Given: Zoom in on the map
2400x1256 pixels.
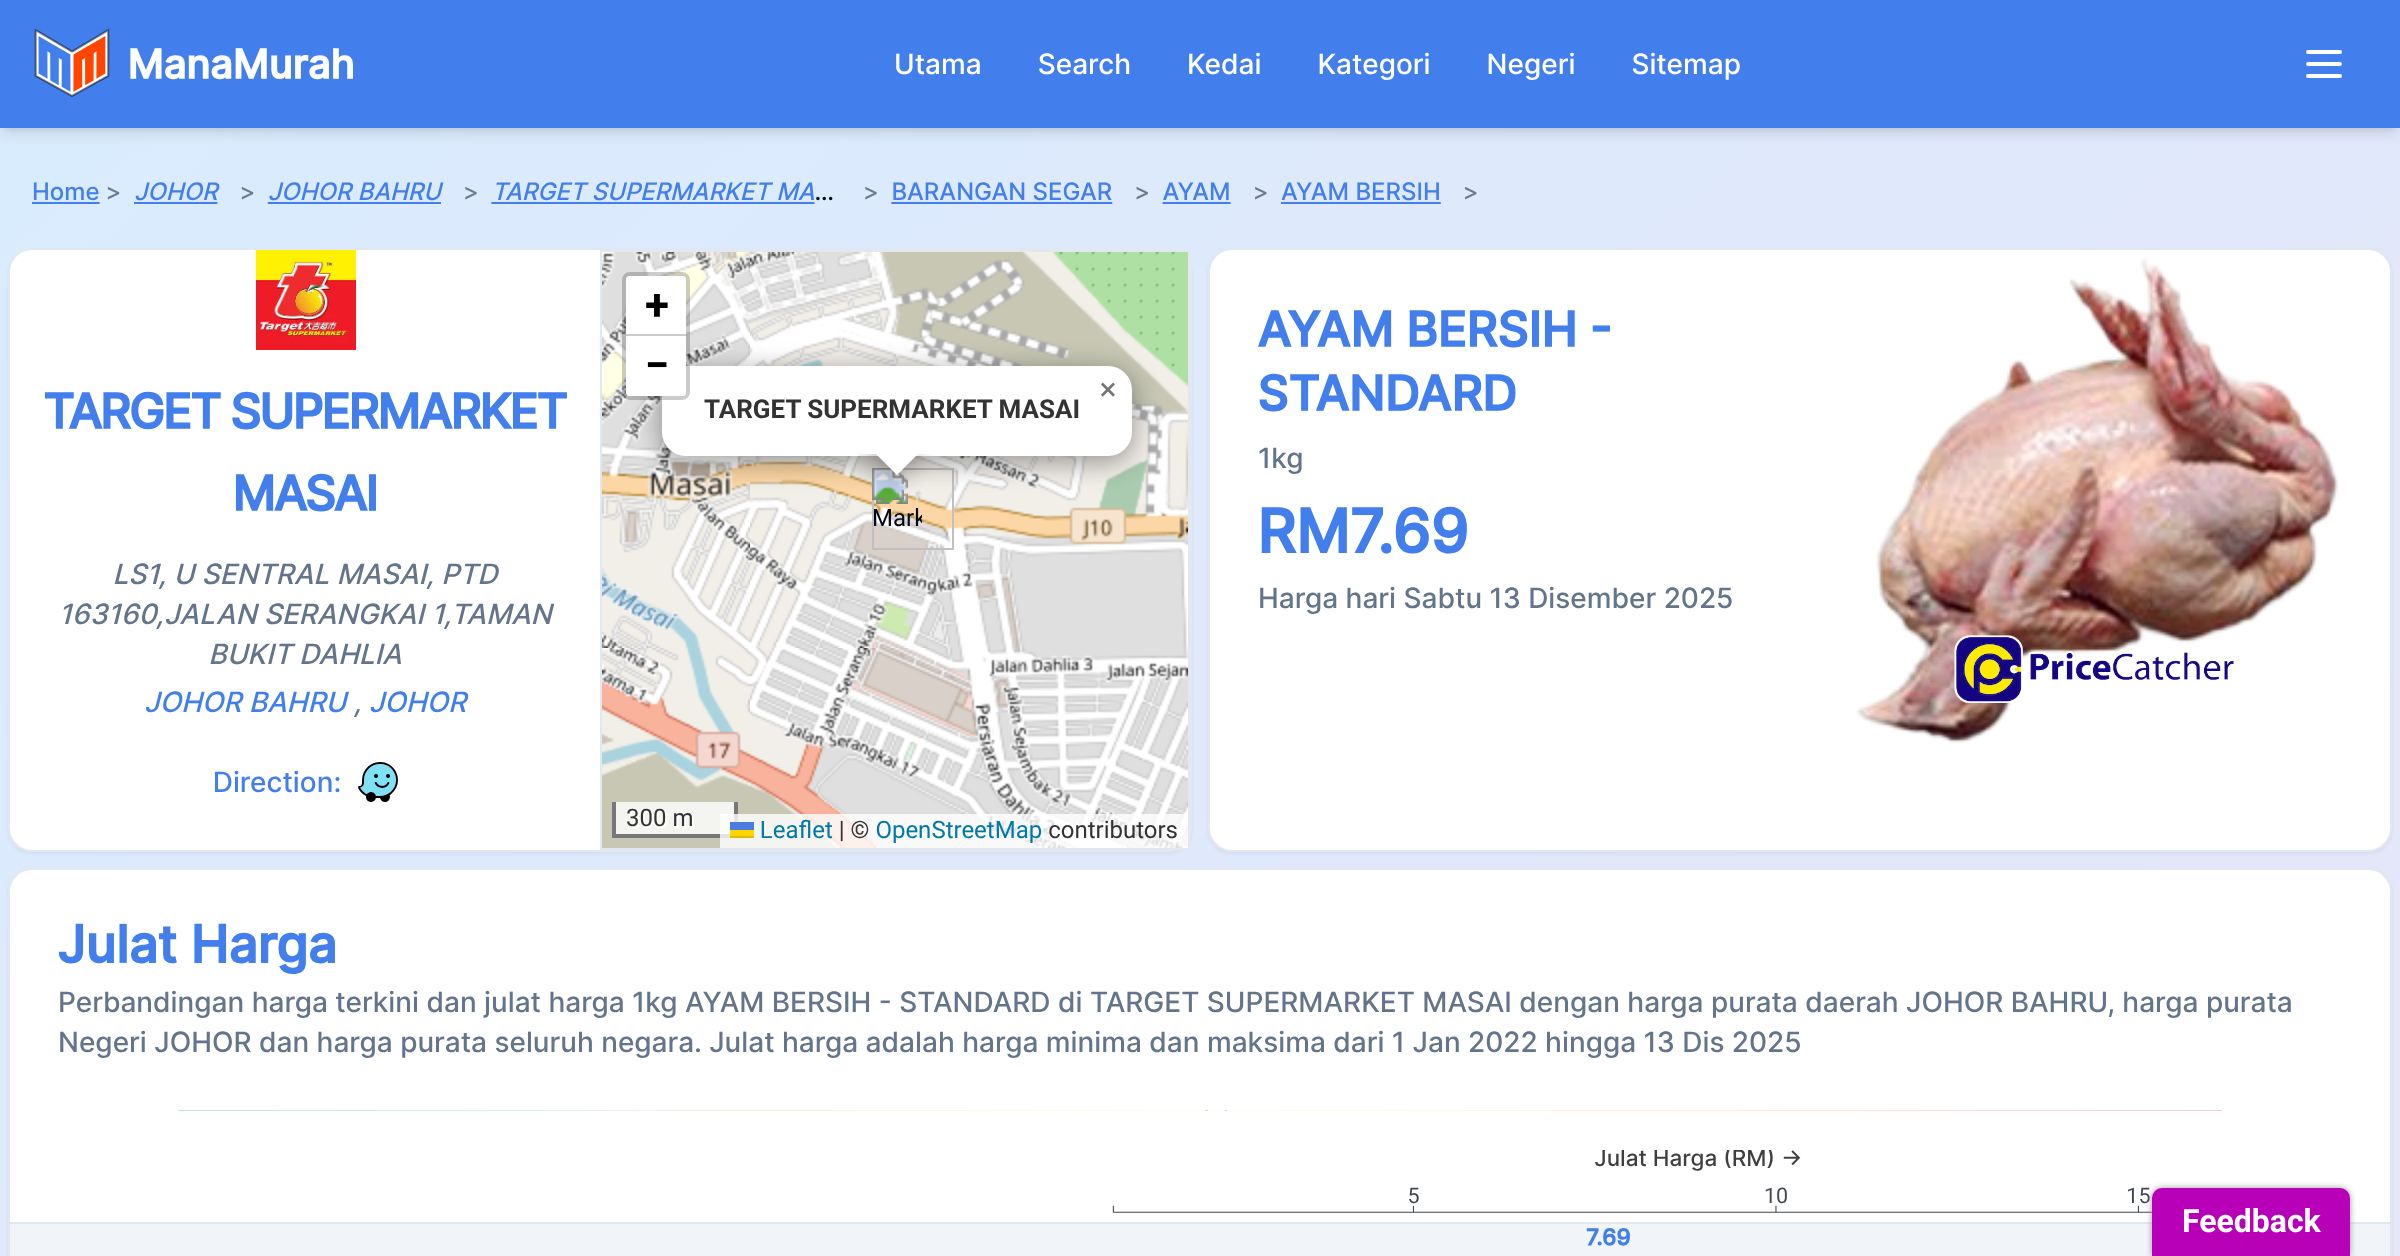Looking at the screenshot, I should tap(656, 306).
